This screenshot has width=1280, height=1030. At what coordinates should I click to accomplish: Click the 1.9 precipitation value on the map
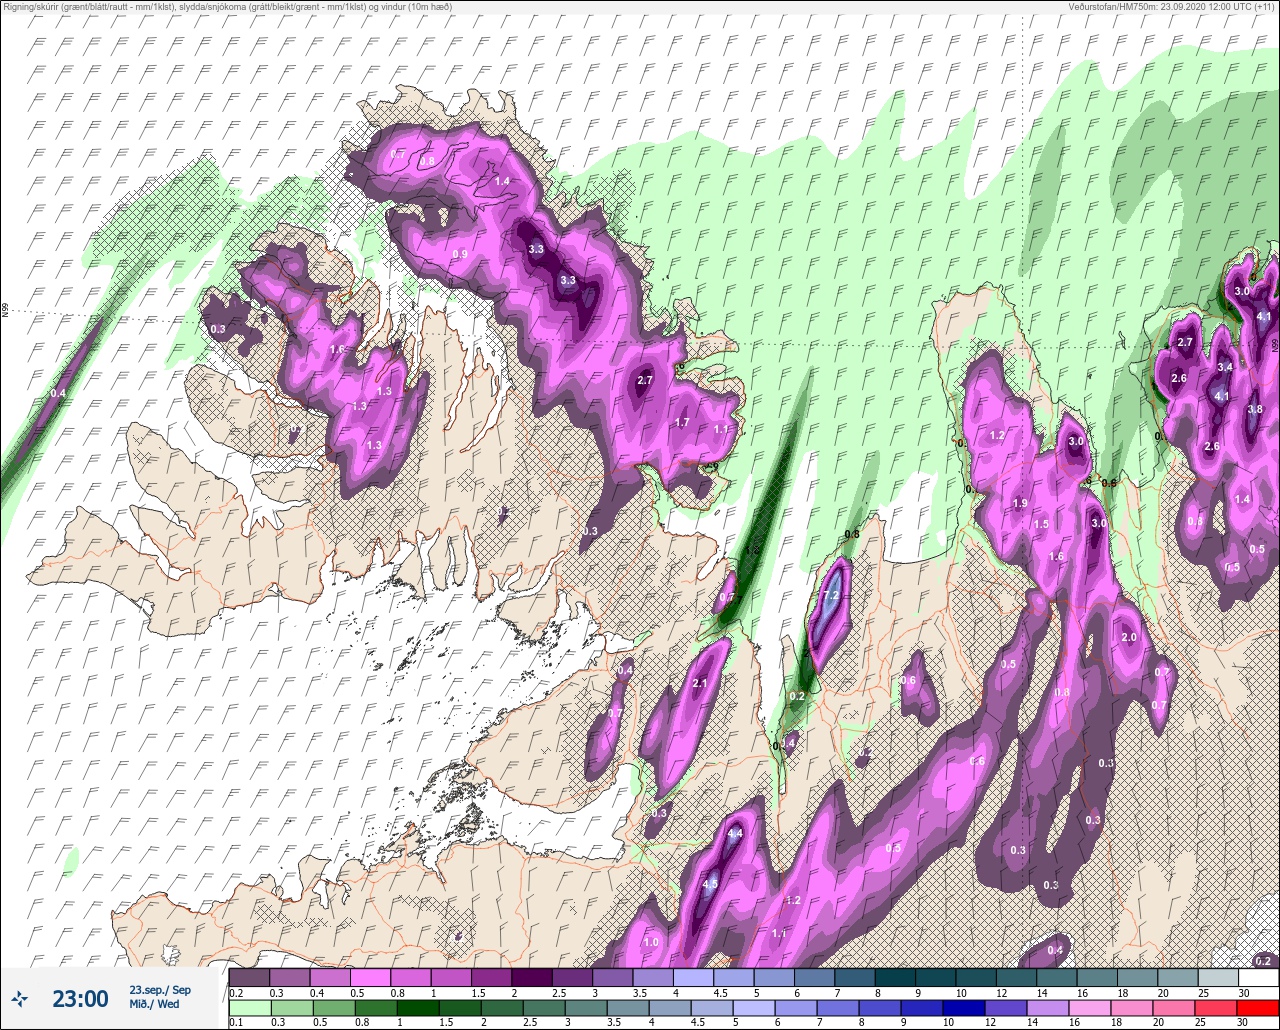pos(1020,503)
